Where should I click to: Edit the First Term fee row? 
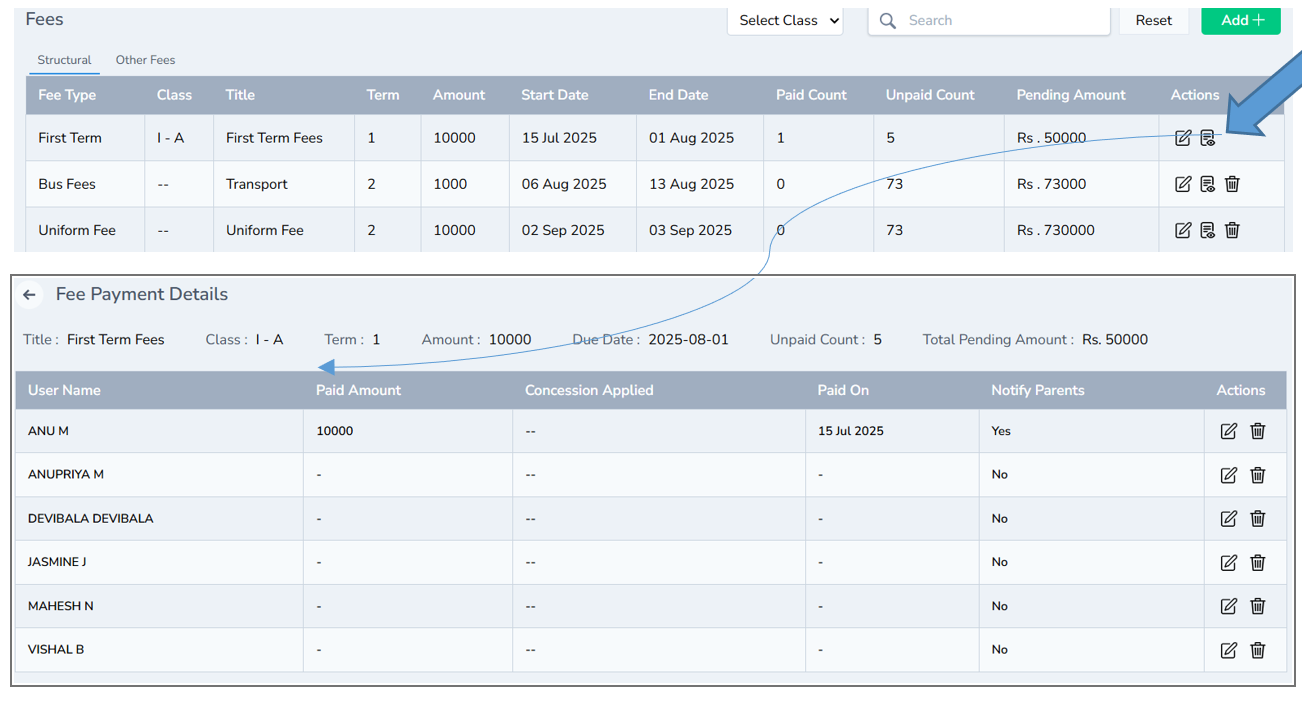coord(1183,138)
